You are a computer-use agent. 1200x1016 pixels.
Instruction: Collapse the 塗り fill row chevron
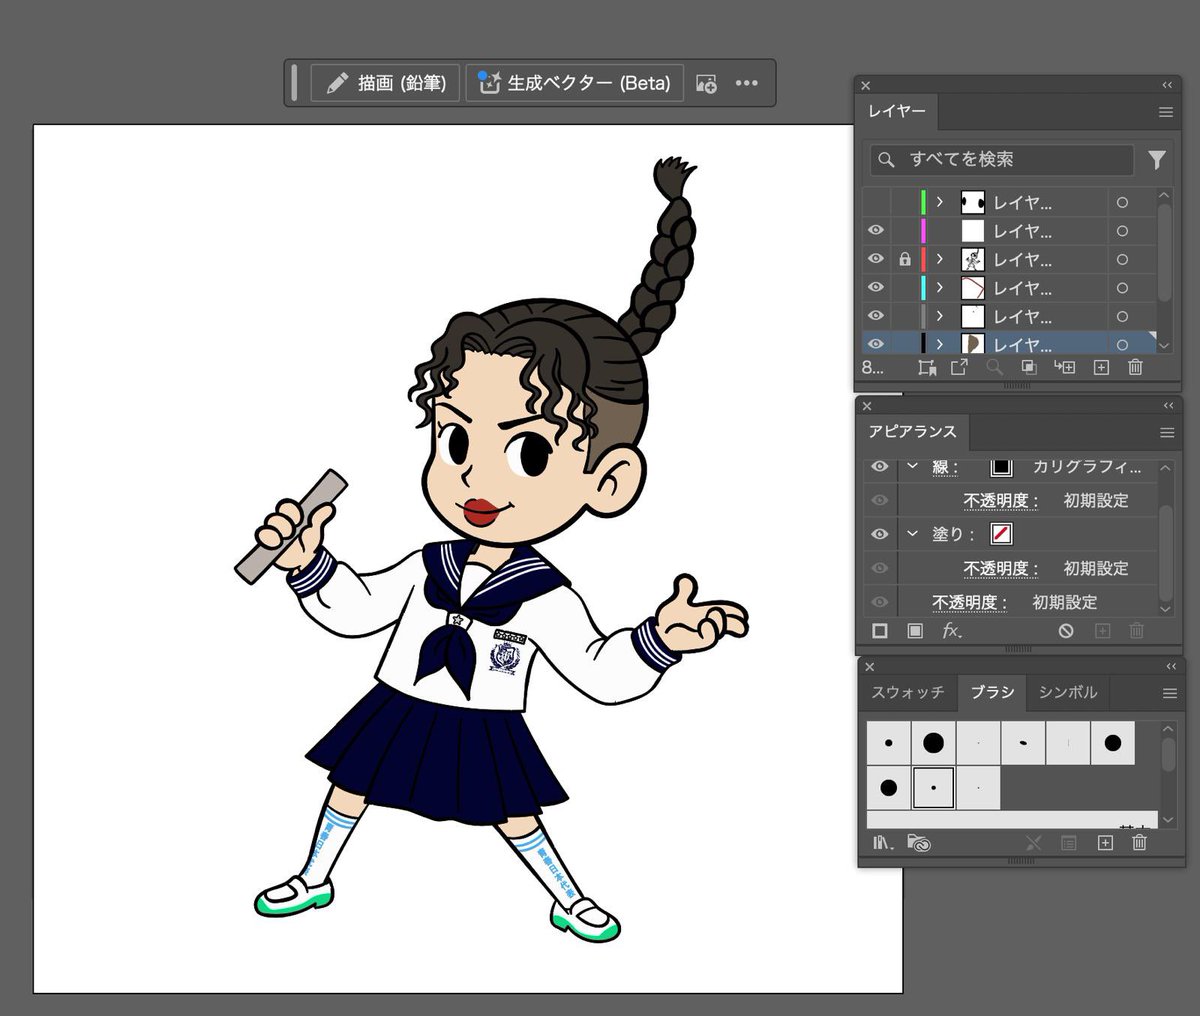912,534
